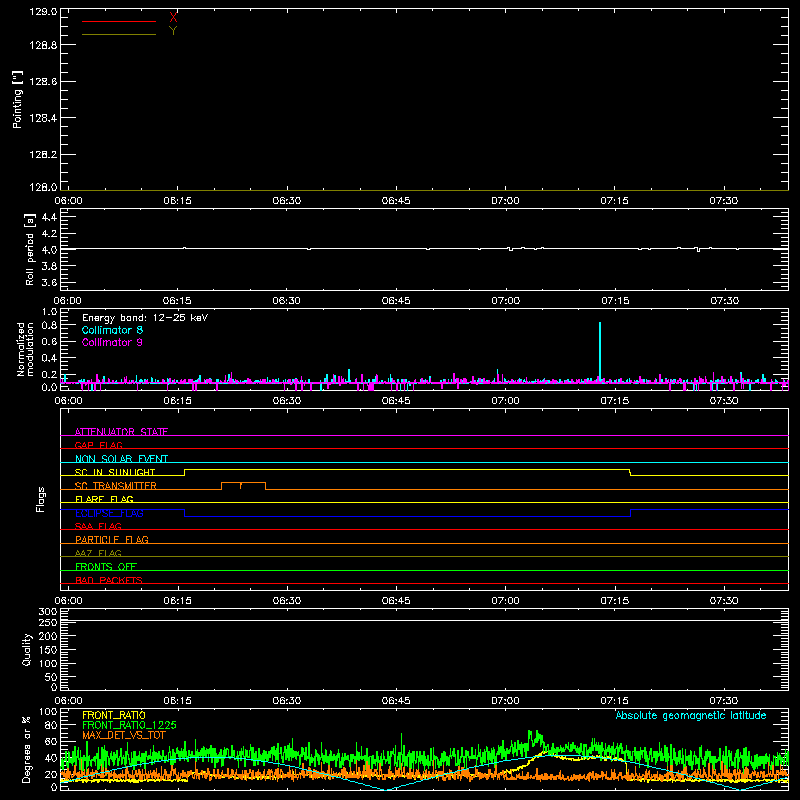Click the ECLIPSE_FLAG label
The width and height of the screenshot is (800, 800).
pyautogui.click(x=109, y=513)
